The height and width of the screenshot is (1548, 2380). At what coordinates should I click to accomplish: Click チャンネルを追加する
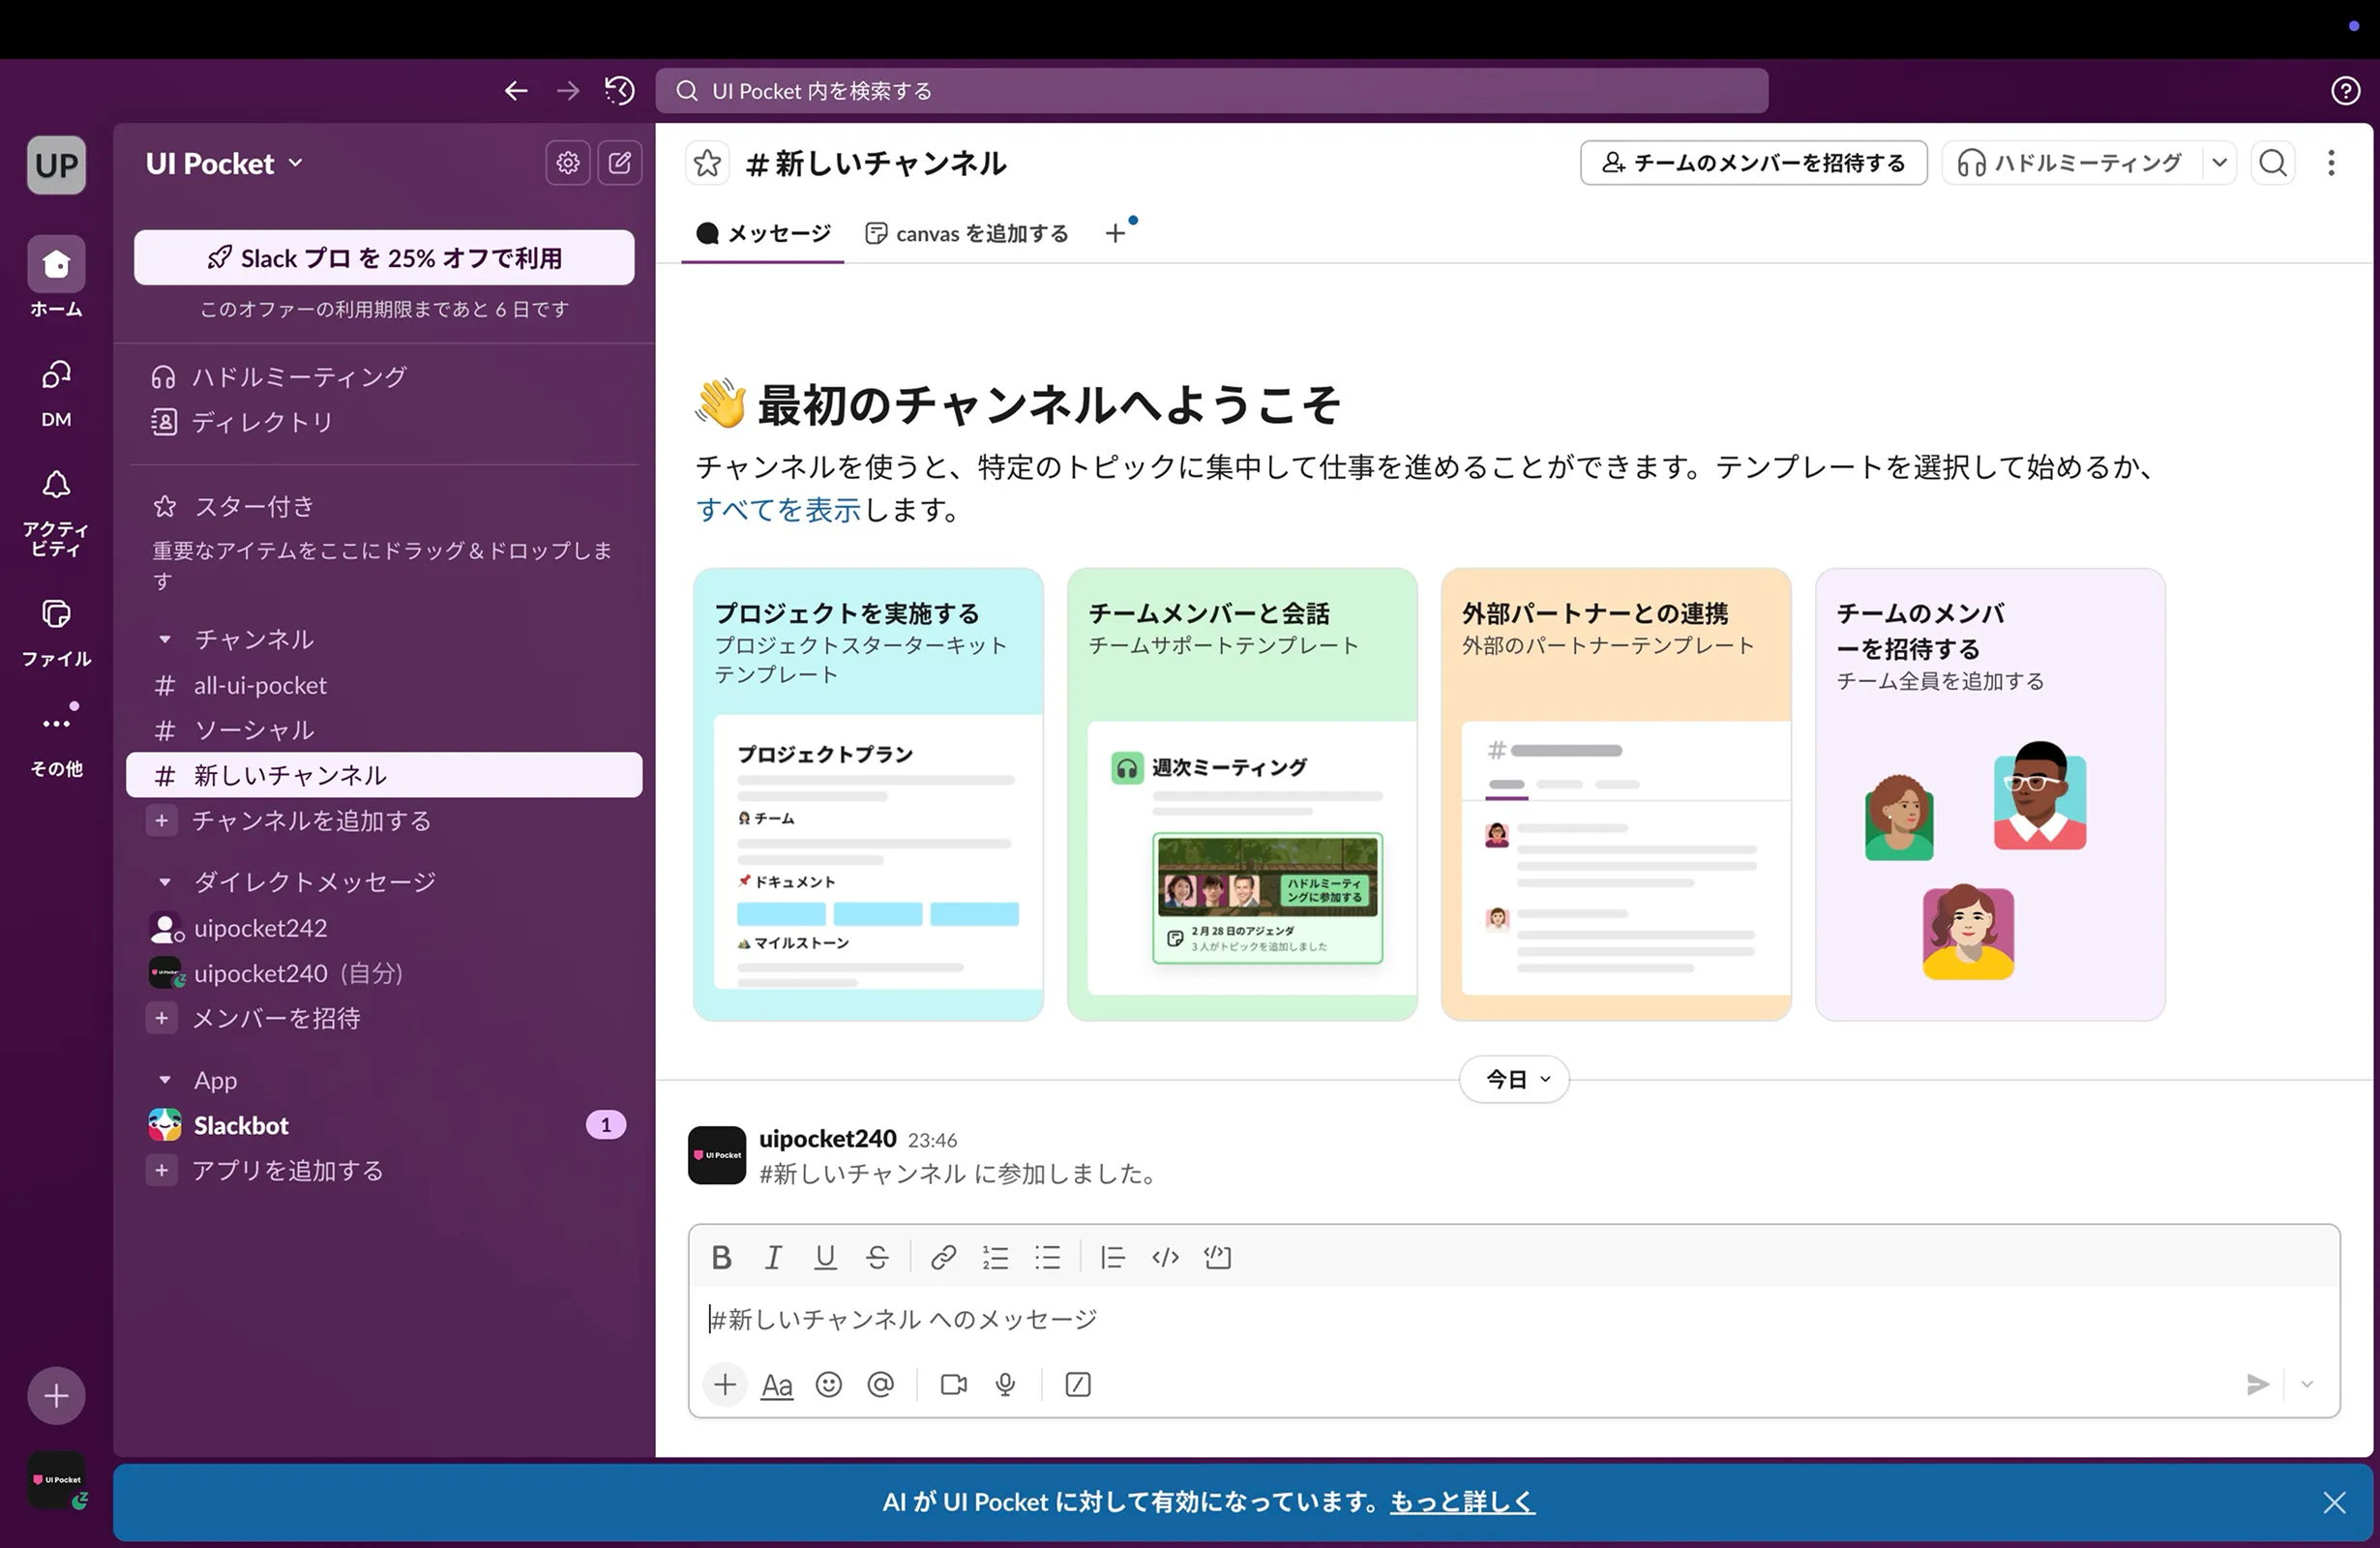[384, 821]
